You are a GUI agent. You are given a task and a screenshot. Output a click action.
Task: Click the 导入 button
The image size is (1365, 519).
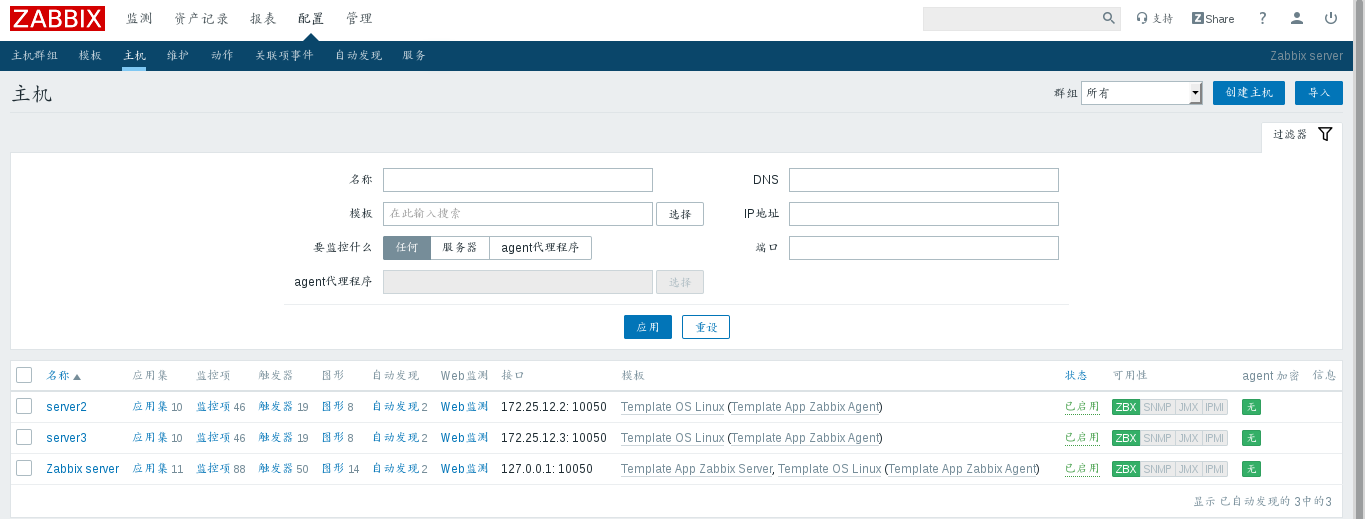point(1319,93)
